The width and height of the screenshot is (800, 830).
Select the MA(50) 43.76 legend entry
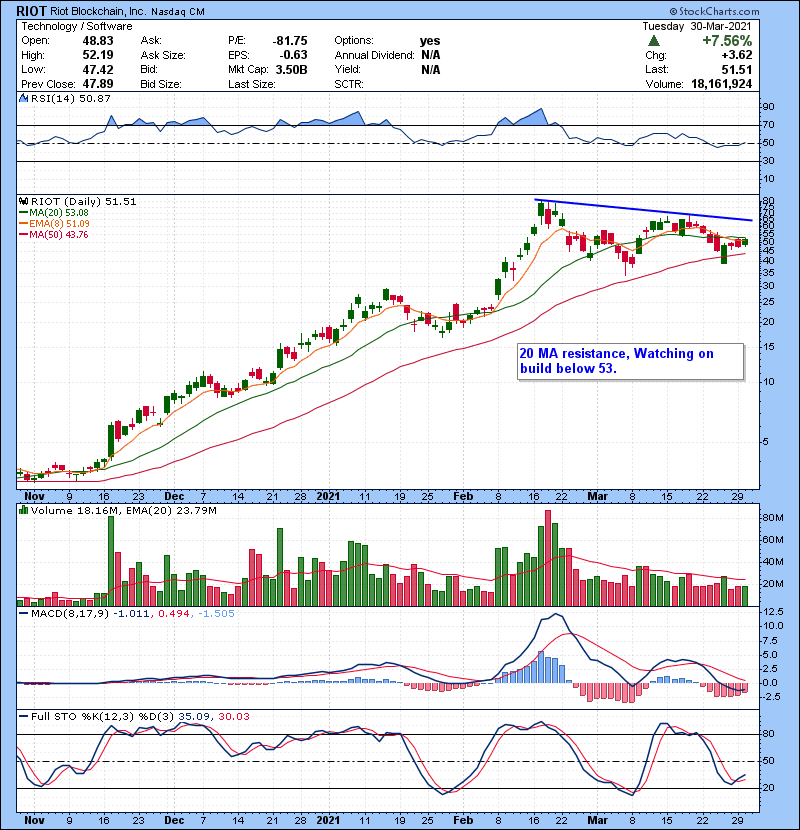pyautogui.click(x=54, y=235)
